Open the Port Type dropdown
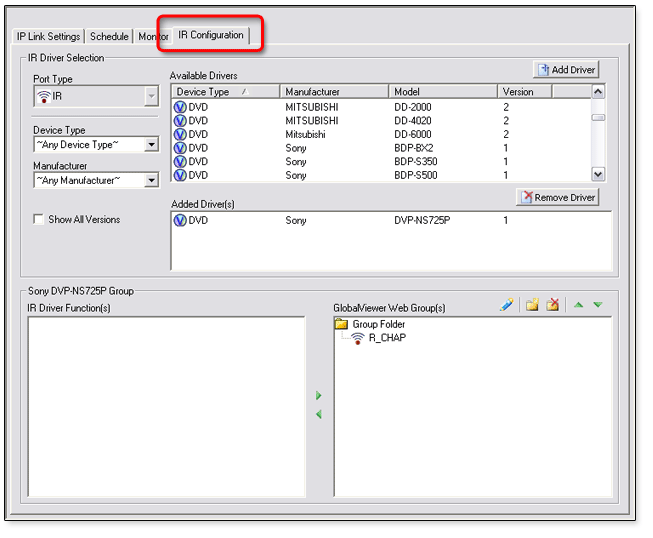This screenshot has width=653, height=538. pos(151,97)
